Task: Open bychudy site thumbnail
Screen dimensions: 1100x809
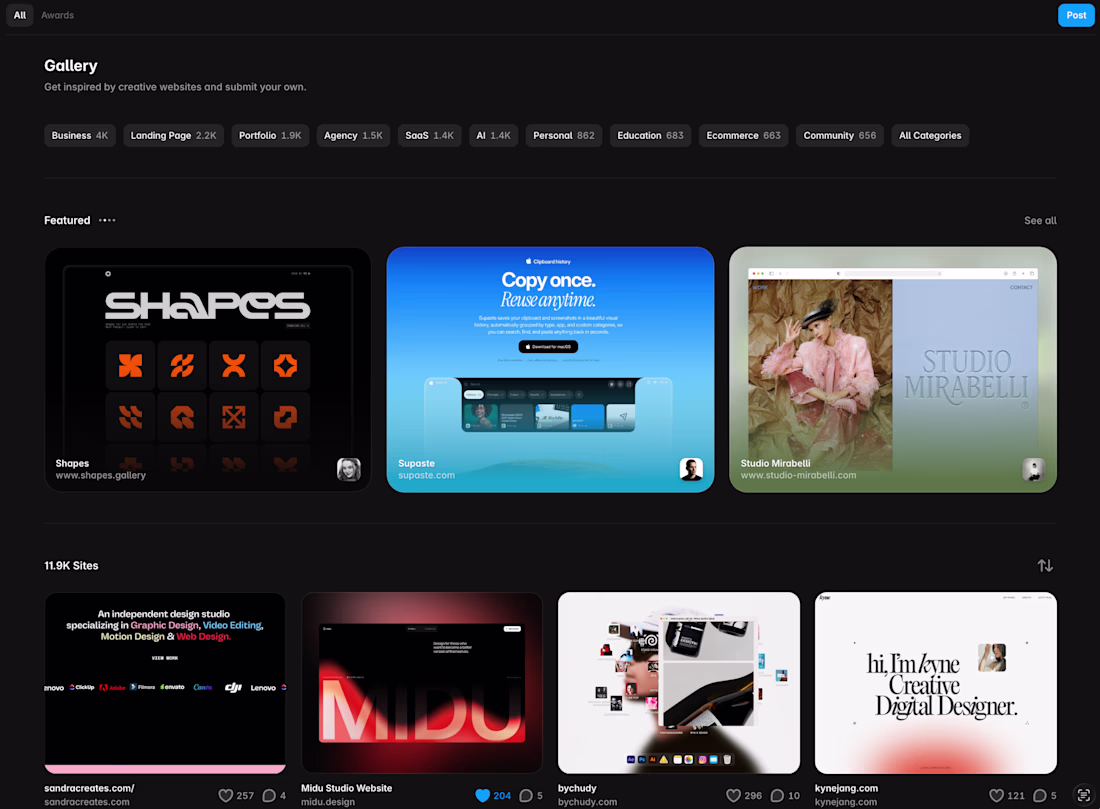Action: [x=678, y=683]
